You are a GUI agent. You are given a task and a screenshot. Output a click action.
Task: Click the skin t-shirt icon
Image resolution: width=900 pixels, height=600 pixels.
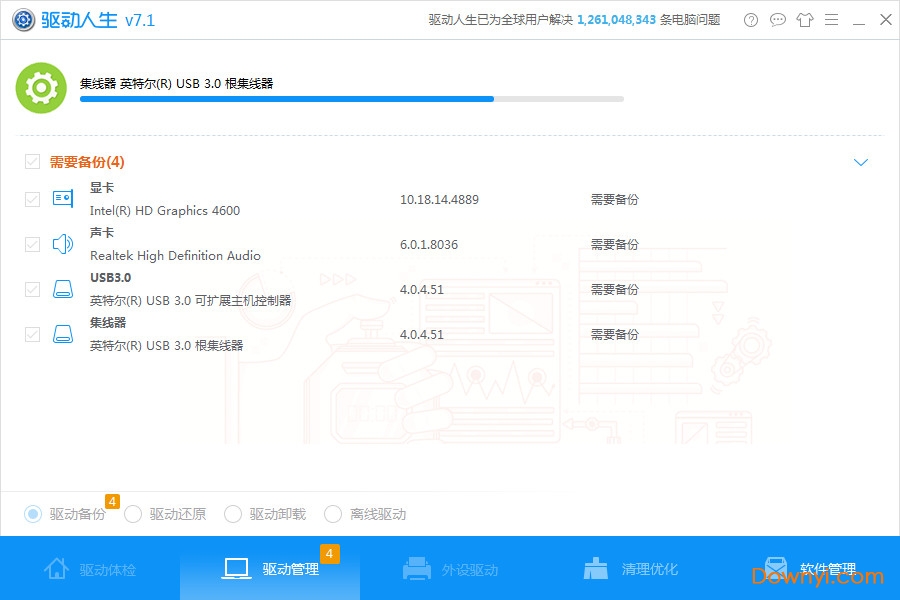(804, 20)
